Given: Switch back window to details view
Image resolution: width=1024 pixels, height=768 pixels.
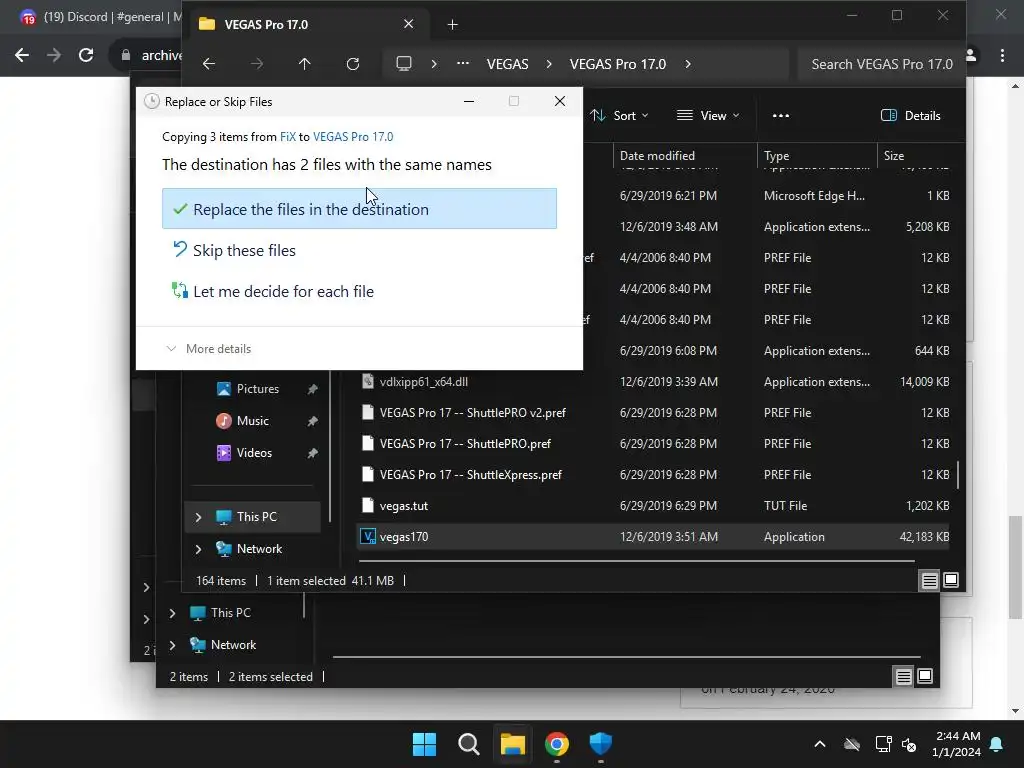Looking at the screenshot, I should 903,677.
